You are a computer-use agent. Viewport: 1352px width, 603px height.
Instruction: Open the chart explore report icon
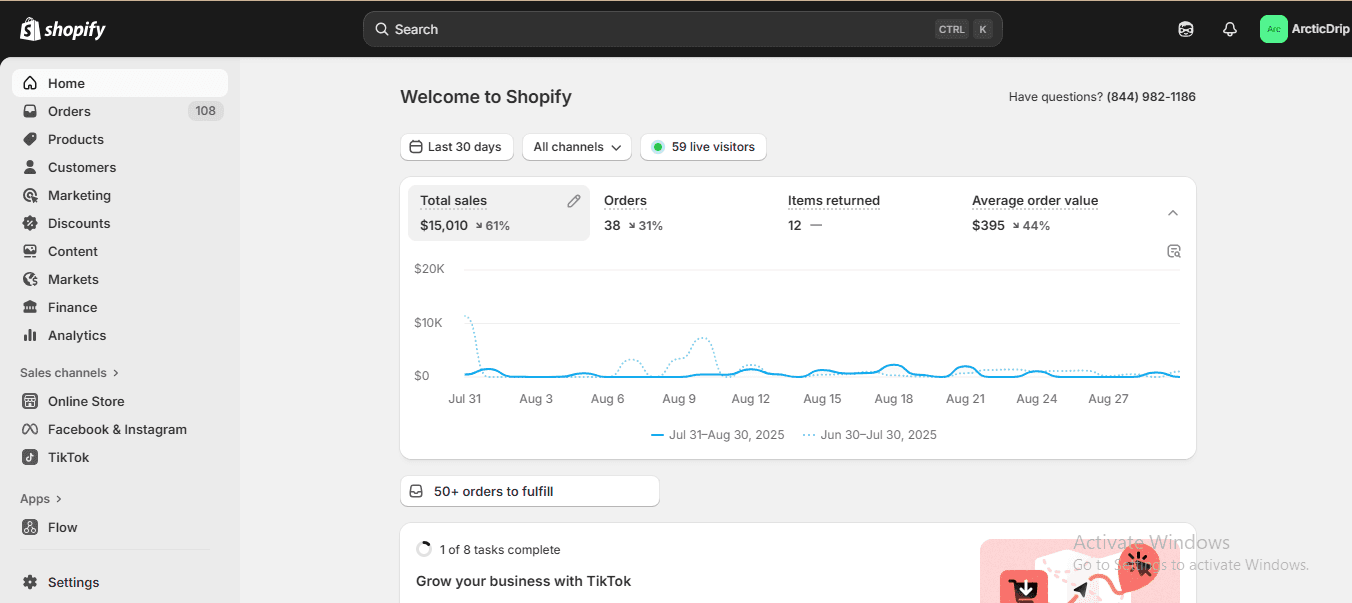point(1174,251)
